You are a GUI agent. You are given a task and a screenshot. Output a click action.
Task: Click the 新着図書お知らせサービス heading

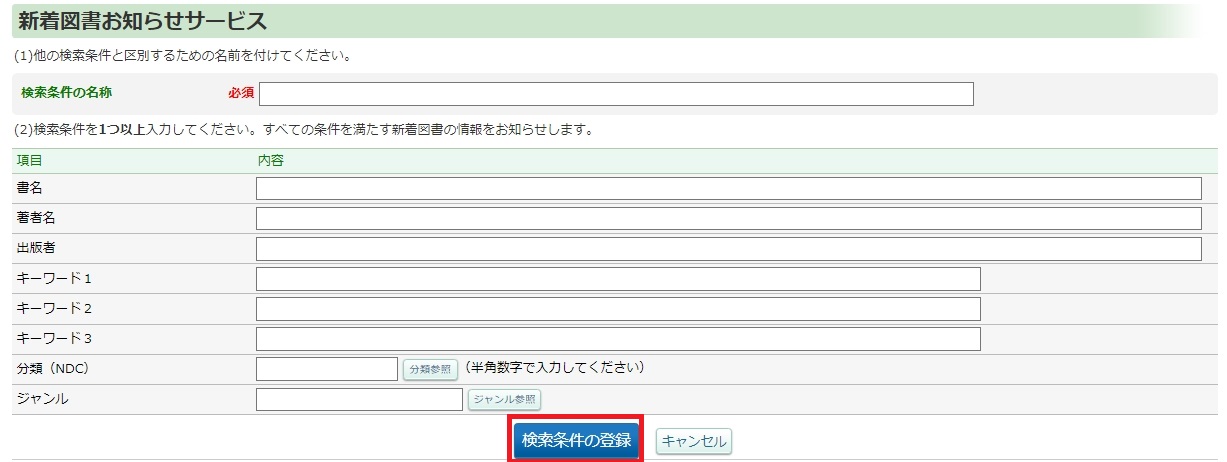pyautogui.click(x=142, y=20)
